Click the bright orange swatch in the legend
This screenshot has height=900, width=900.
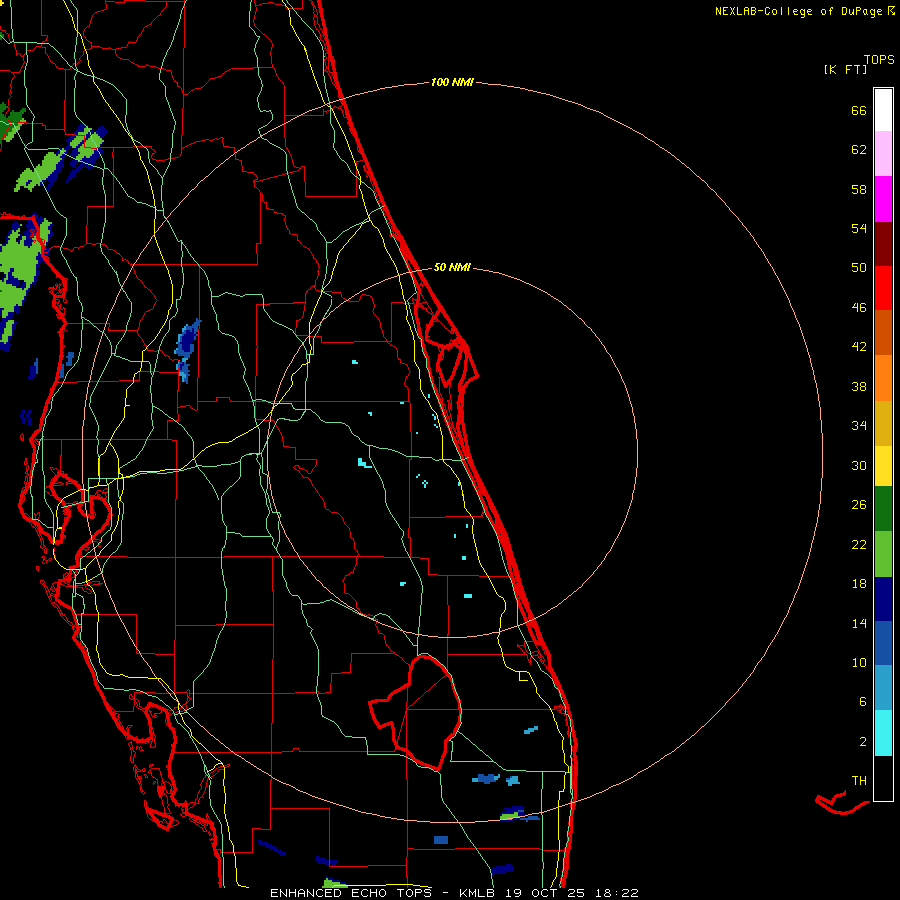tap(883, 378)
